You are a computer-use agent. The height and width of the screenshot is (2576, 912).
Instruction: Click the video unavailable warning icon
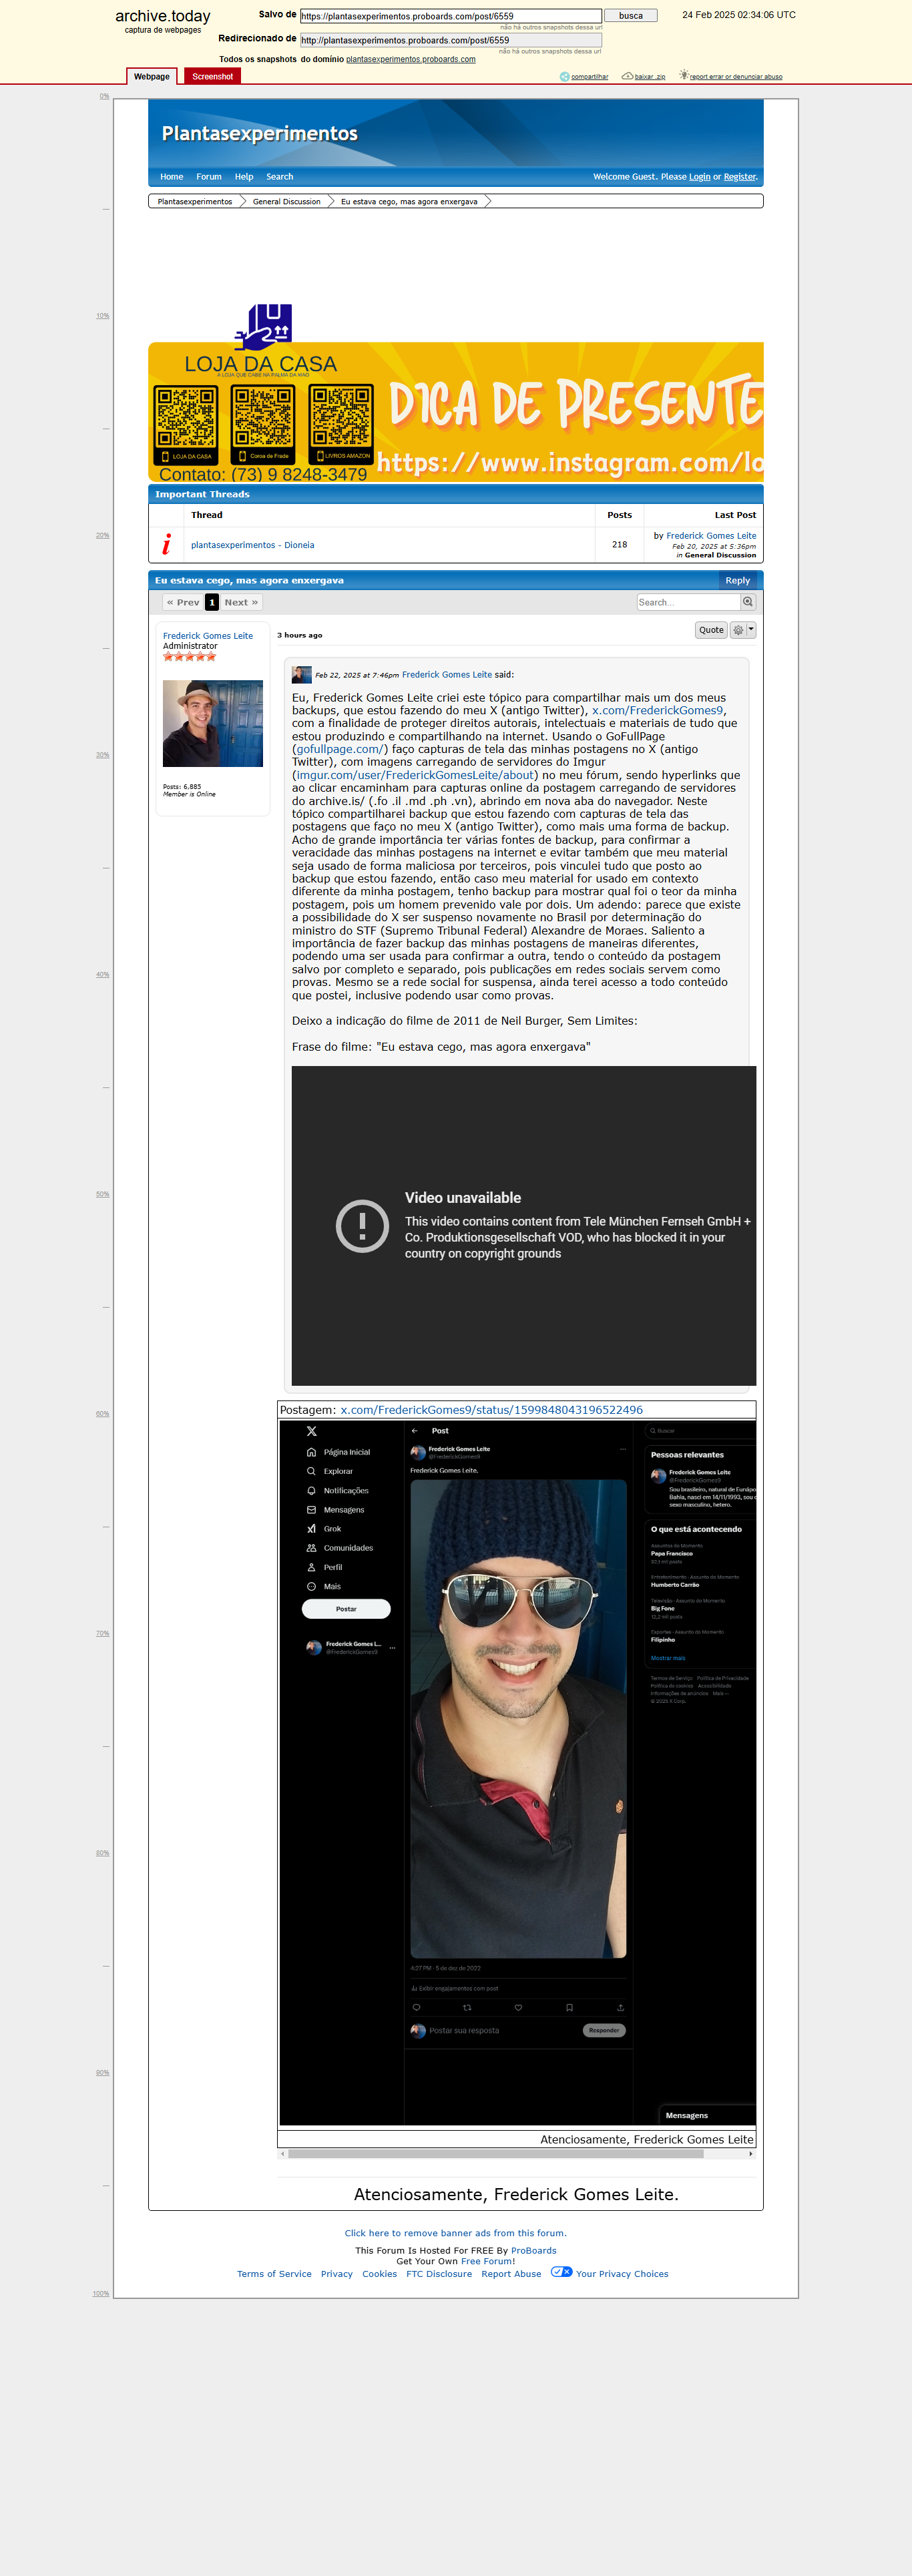click(x=362, y=1226)
